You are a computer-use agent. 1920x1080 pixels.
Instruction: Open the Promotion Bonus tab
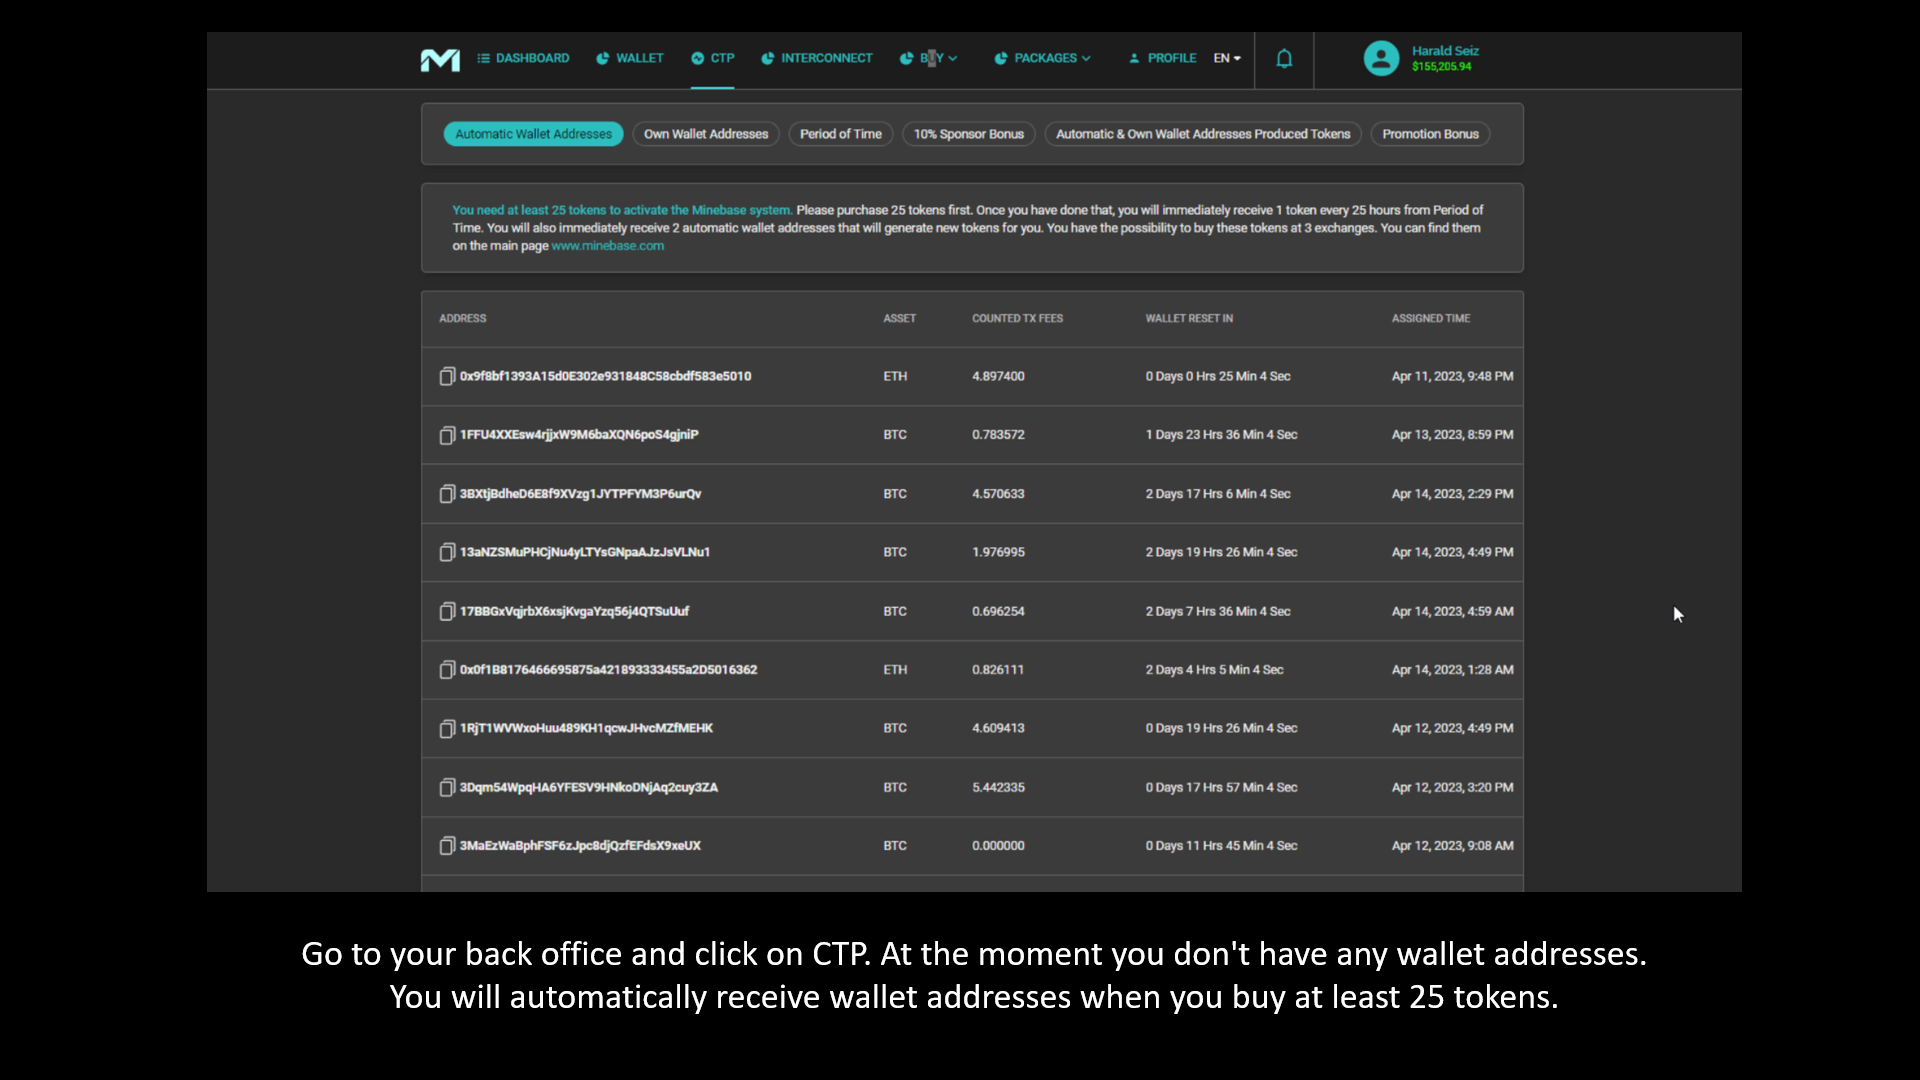click(x=1430, y=134)
